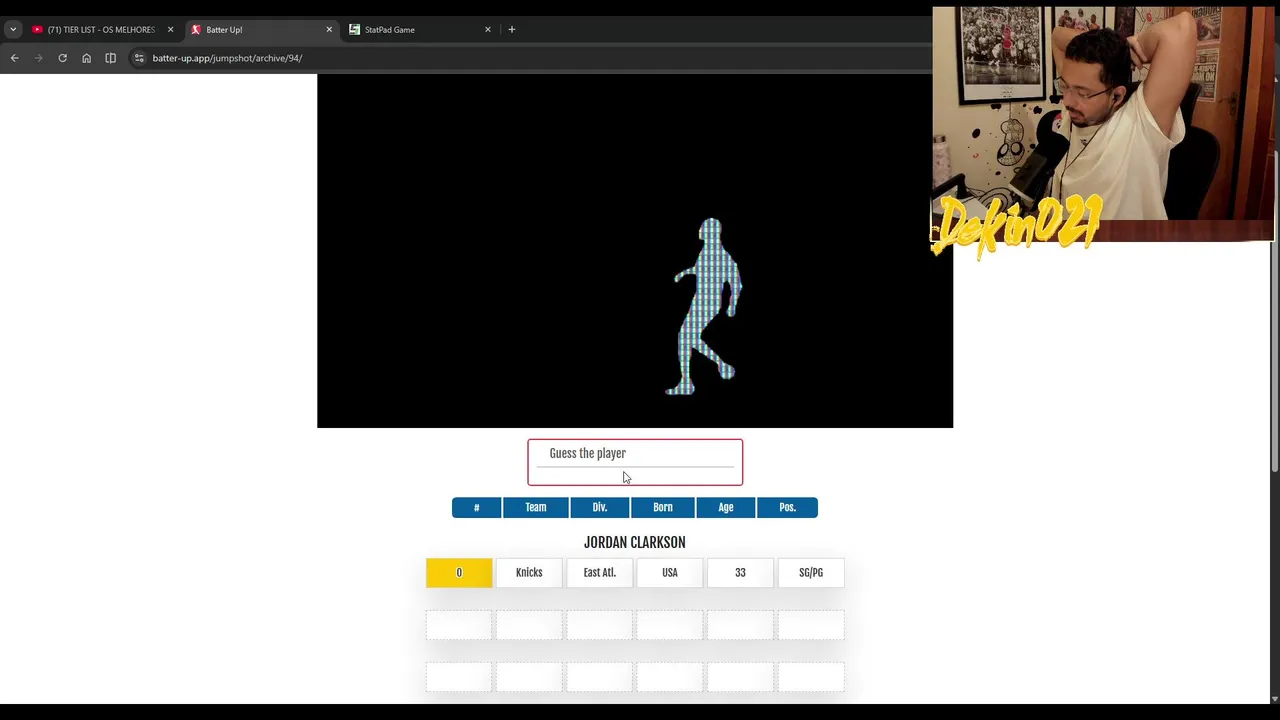View site information icon in address bar

(x=139, y=58)
